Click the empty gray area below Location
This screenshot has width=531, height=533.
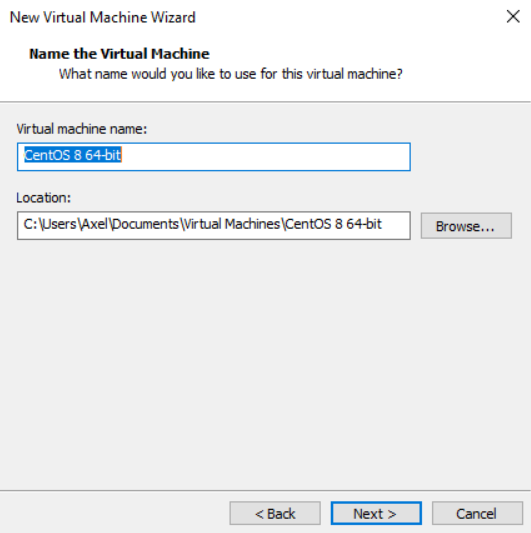(265, 364)
